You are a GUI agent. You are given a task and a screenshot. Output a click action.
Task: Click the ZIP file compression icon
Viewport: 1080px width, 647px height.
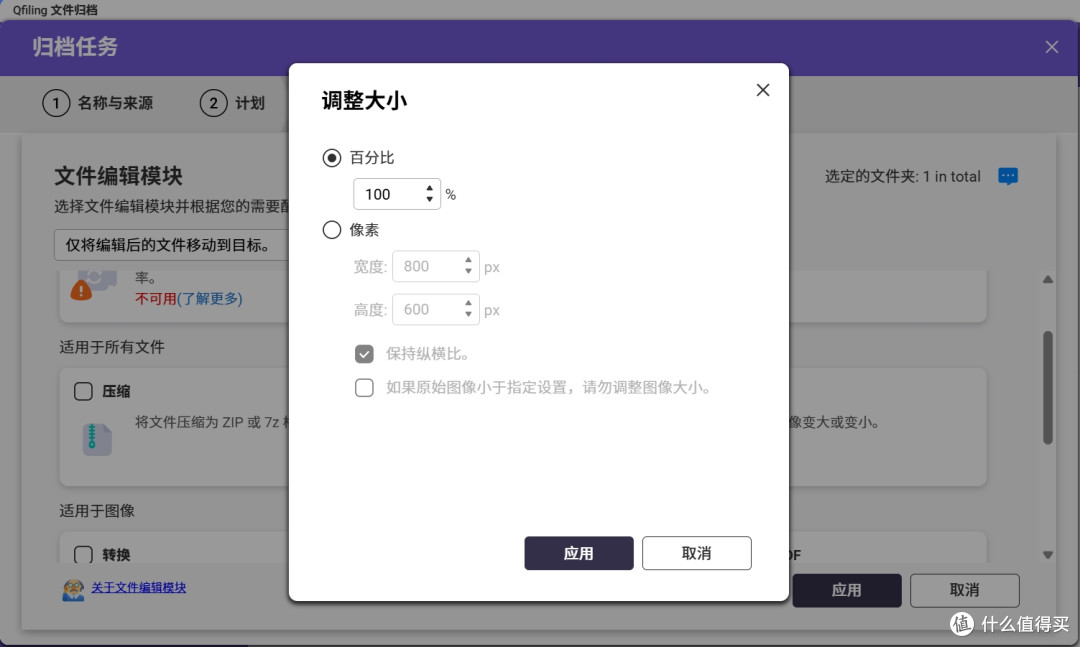click(97, 440)
